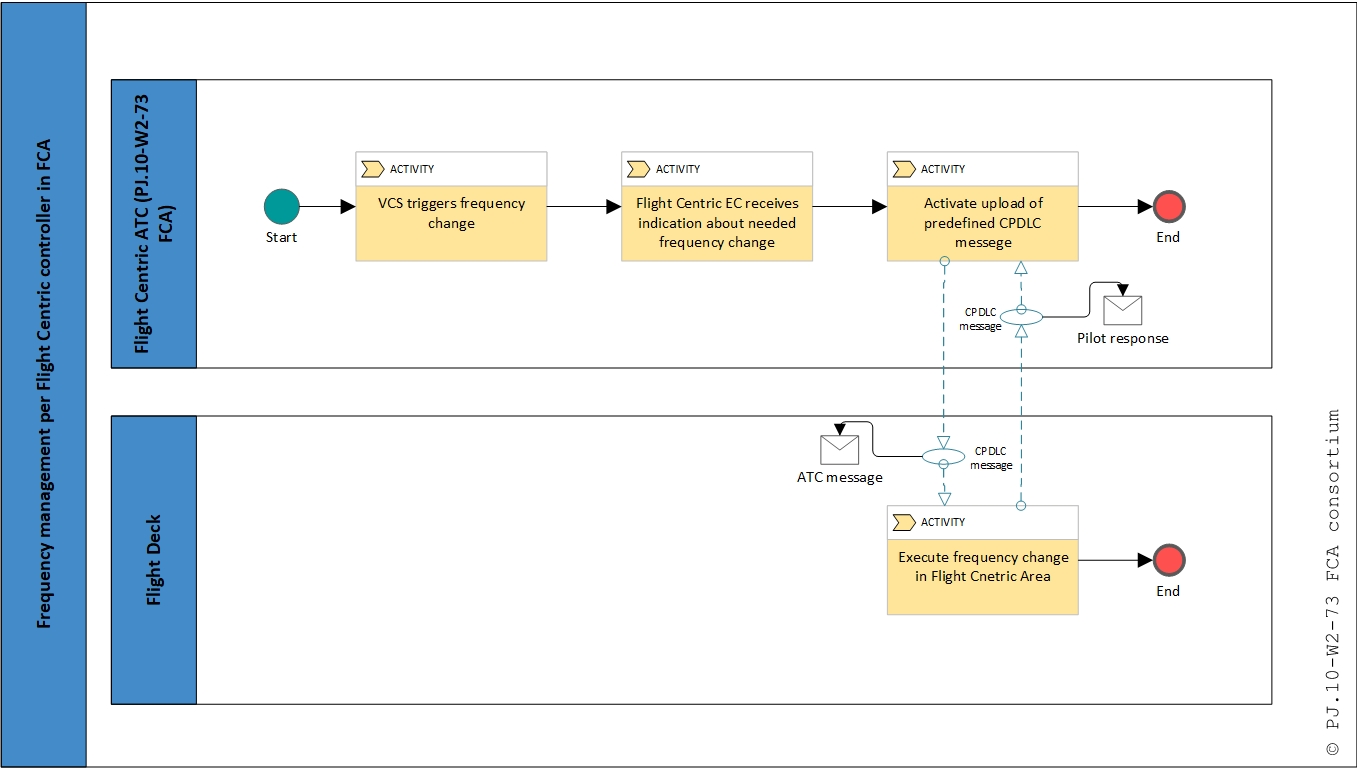Click the green Start event circle
The height and width of the screenshot is (768, 1357).
pyautogui.click(x=281, y=207)
